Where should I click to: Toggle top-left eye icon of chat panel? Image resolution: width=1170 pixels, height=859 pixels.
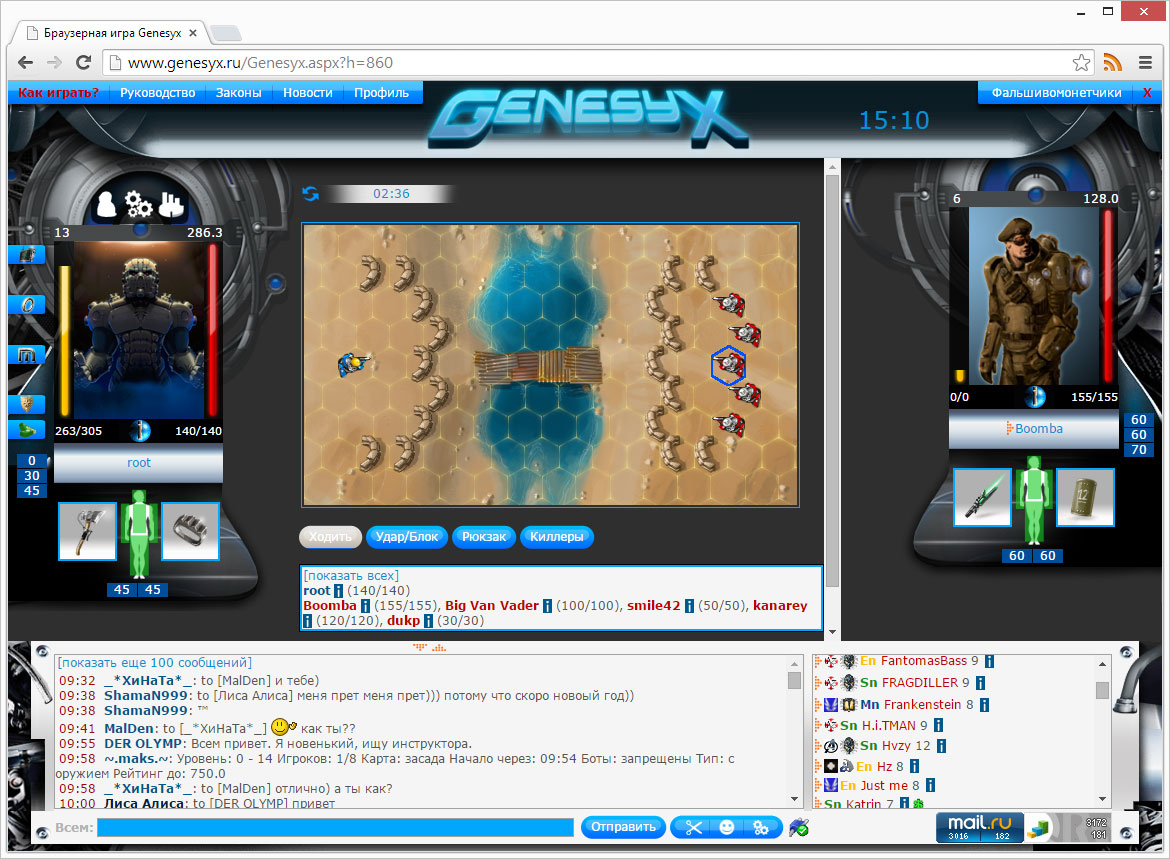click(43, 652)
